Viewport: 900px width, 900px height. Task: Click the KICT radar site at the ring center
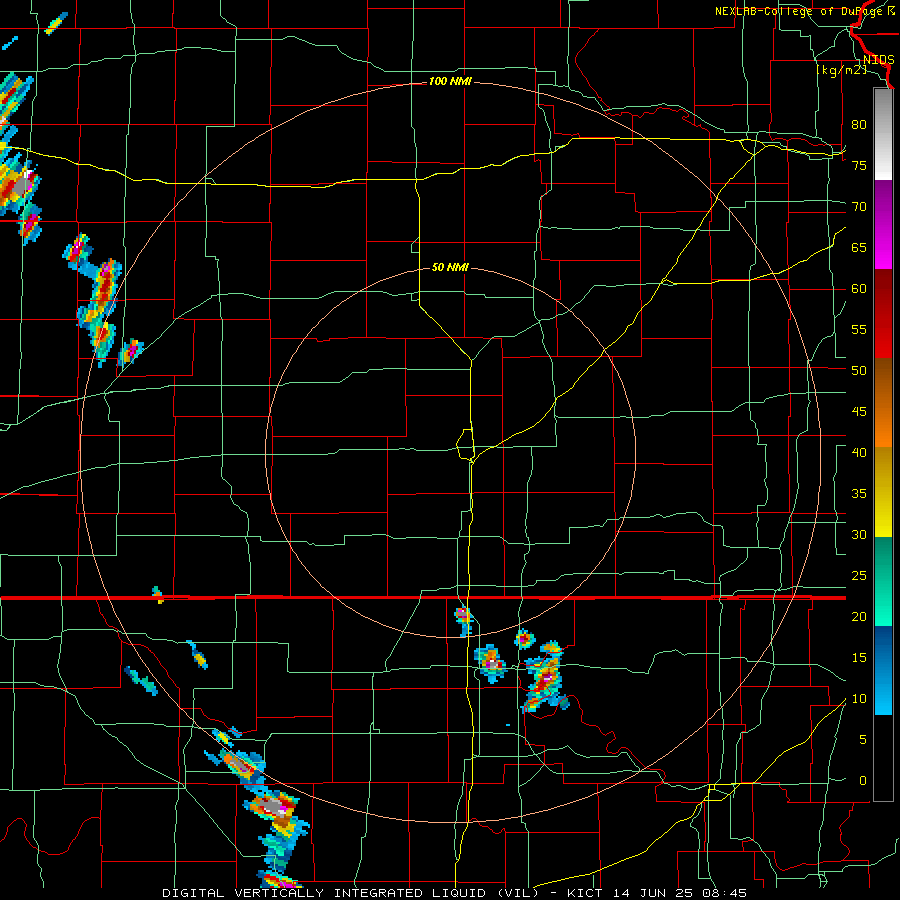click(451, 452)
